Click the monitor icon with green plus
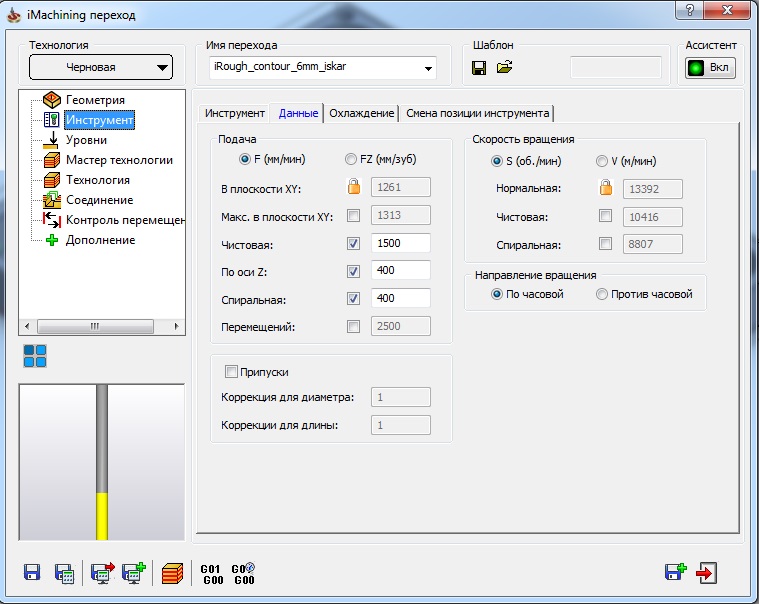Screen dimensions: 759x604 tap(134, 573)
